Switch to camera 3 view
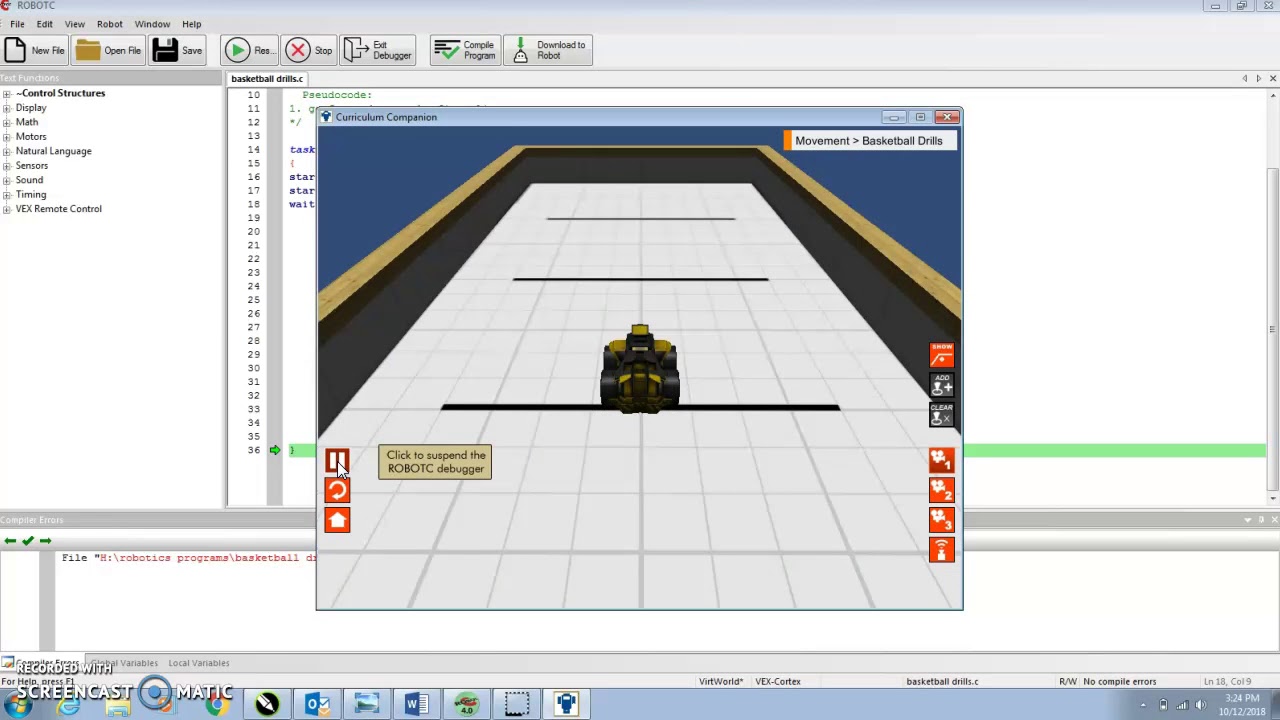1280x720 pixels. pos(942,520)
